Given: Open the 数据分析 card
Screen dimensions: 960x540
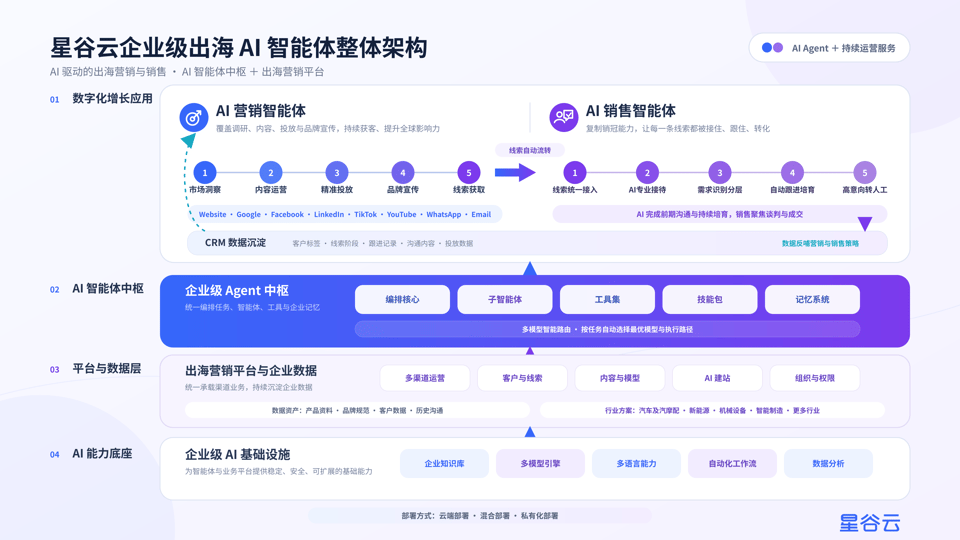Looking at the screenshot, I should (x=828, y=463).
